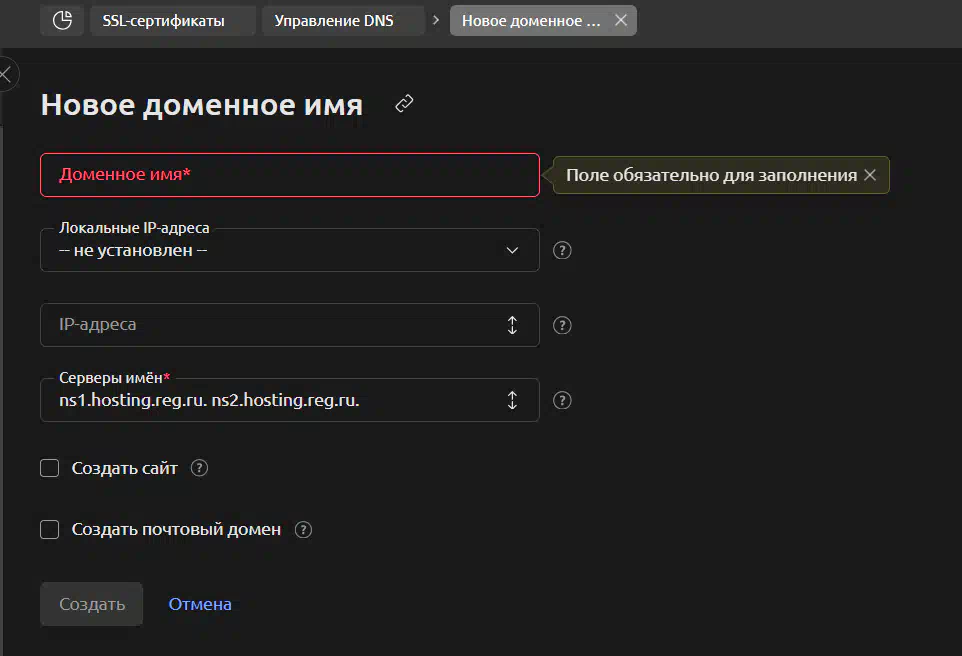Screen dimensions: 962x656
Task: Show help for Серверы имён field
Action: point(562,400)
